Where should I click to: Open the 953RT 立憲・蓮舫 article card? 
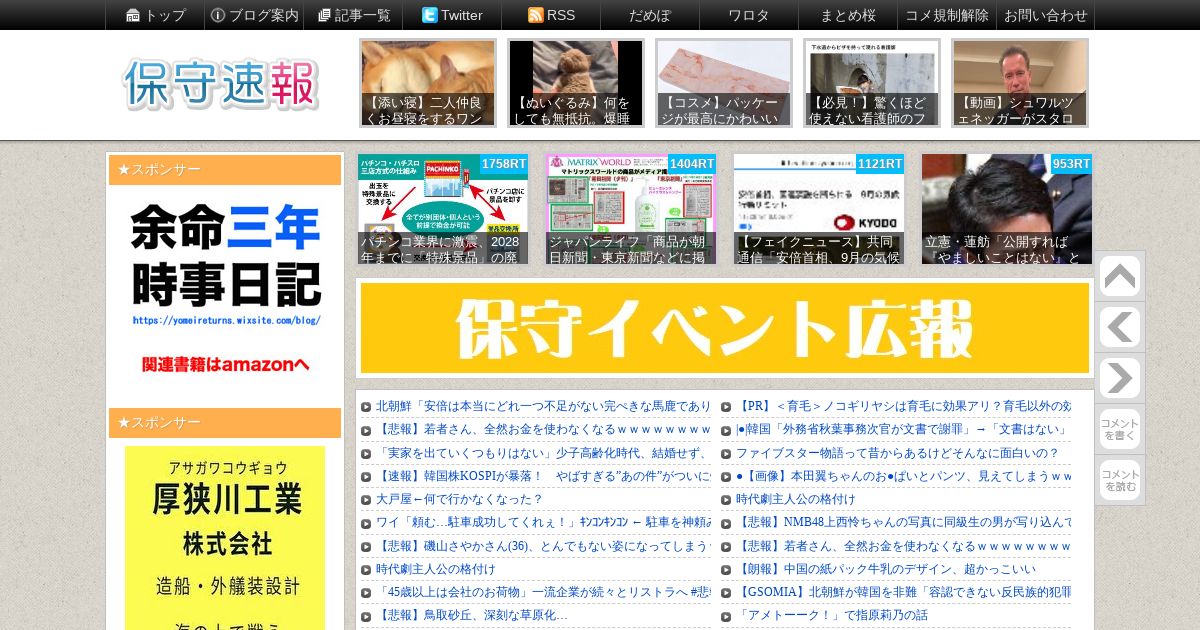1007,209
